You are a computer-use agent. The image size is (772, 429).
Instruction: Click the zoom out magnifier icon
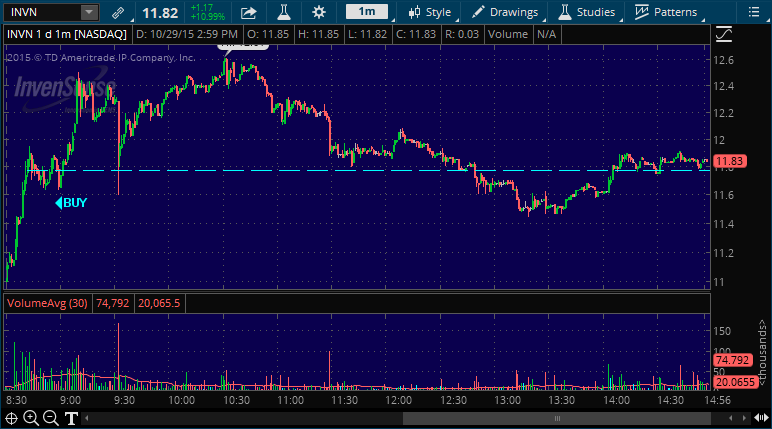pyautogui.click(x=51, y=419)
